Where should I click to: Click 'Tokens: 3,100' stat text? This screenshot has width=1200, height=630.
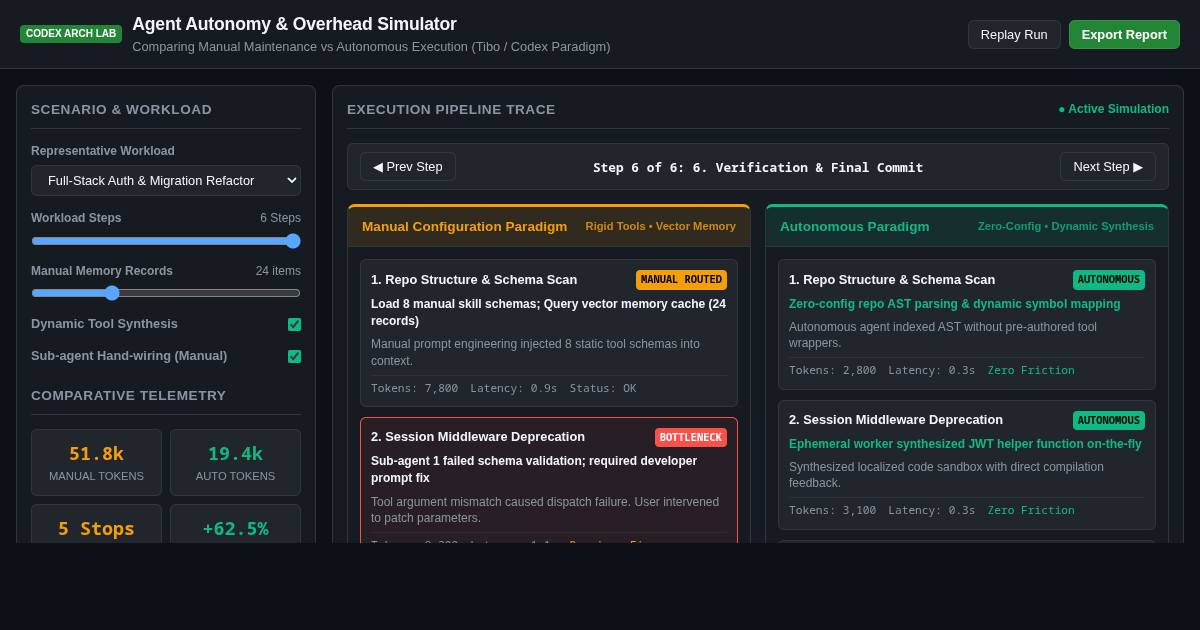832,511
